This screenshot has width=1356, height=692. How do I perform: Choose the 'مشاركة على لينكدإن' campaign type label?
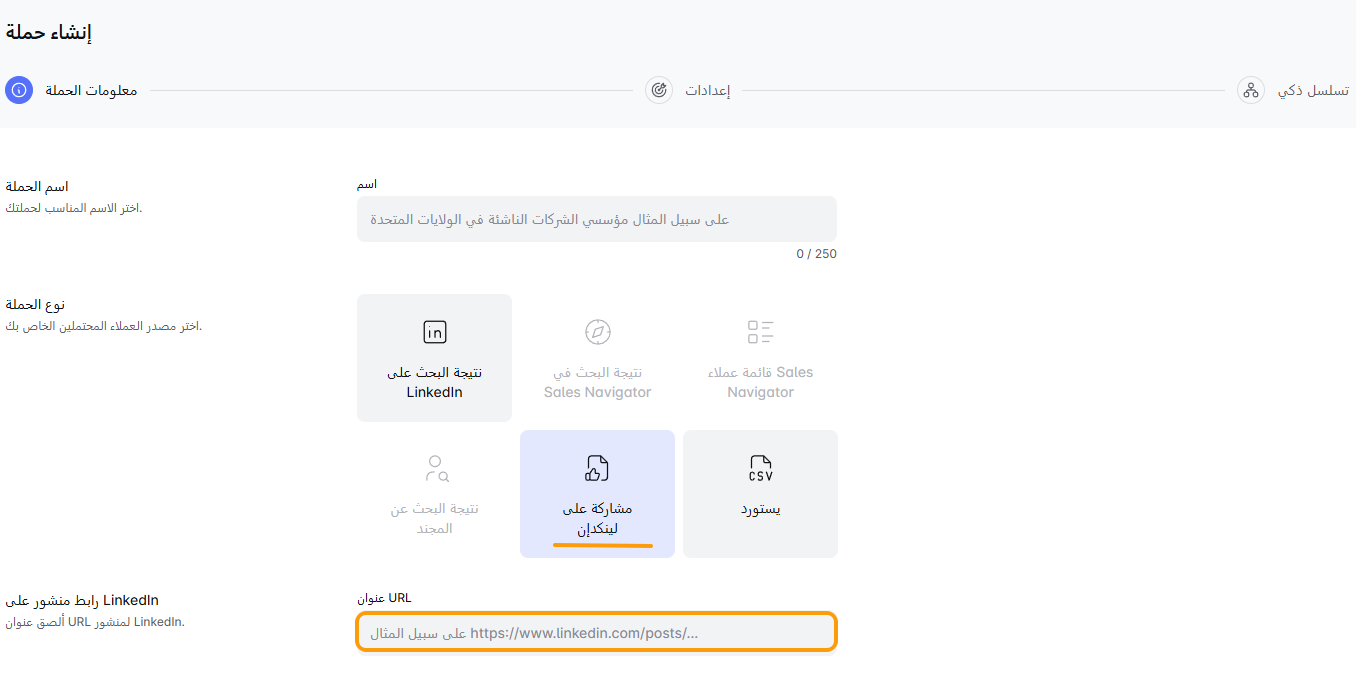(597, 518)
